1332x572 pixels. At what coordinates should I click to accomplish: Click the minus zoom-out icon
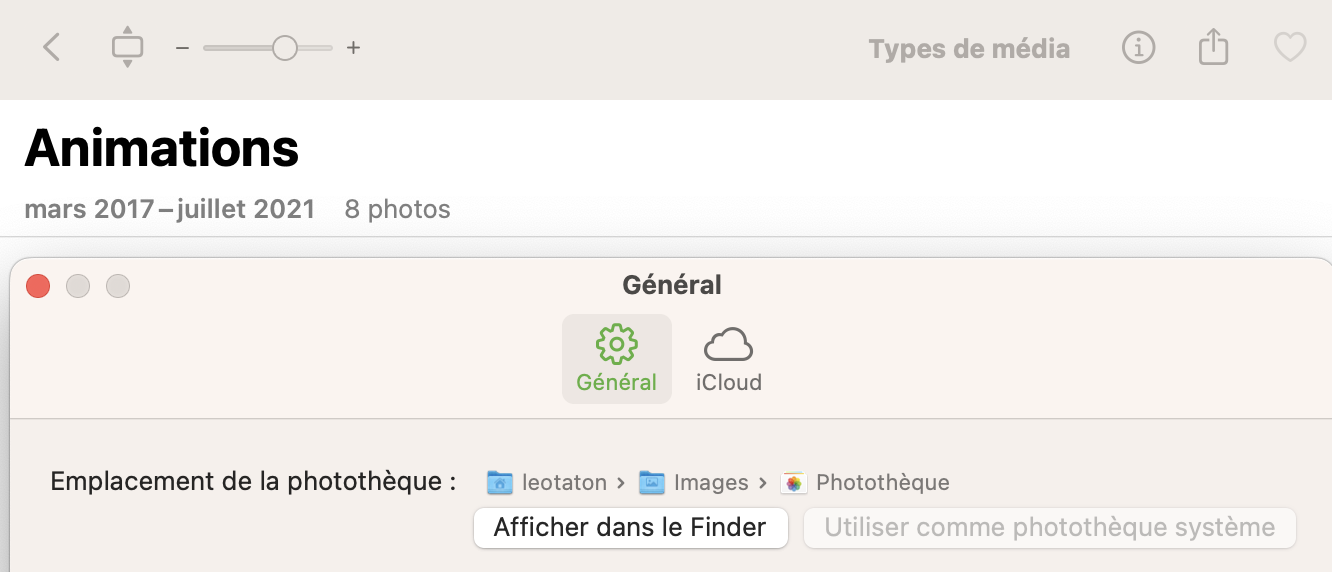pyautogui.click(x=182, y=47)
